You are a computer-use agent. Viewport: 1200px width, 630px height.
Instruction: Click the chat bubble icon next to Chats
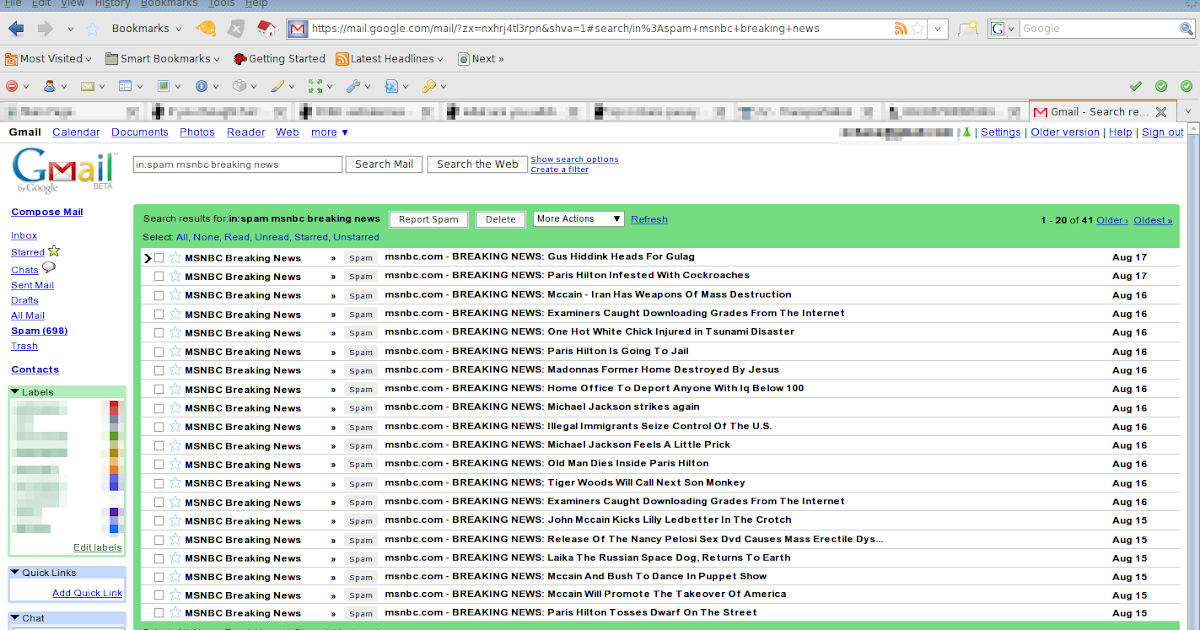[x=48, y=270]
